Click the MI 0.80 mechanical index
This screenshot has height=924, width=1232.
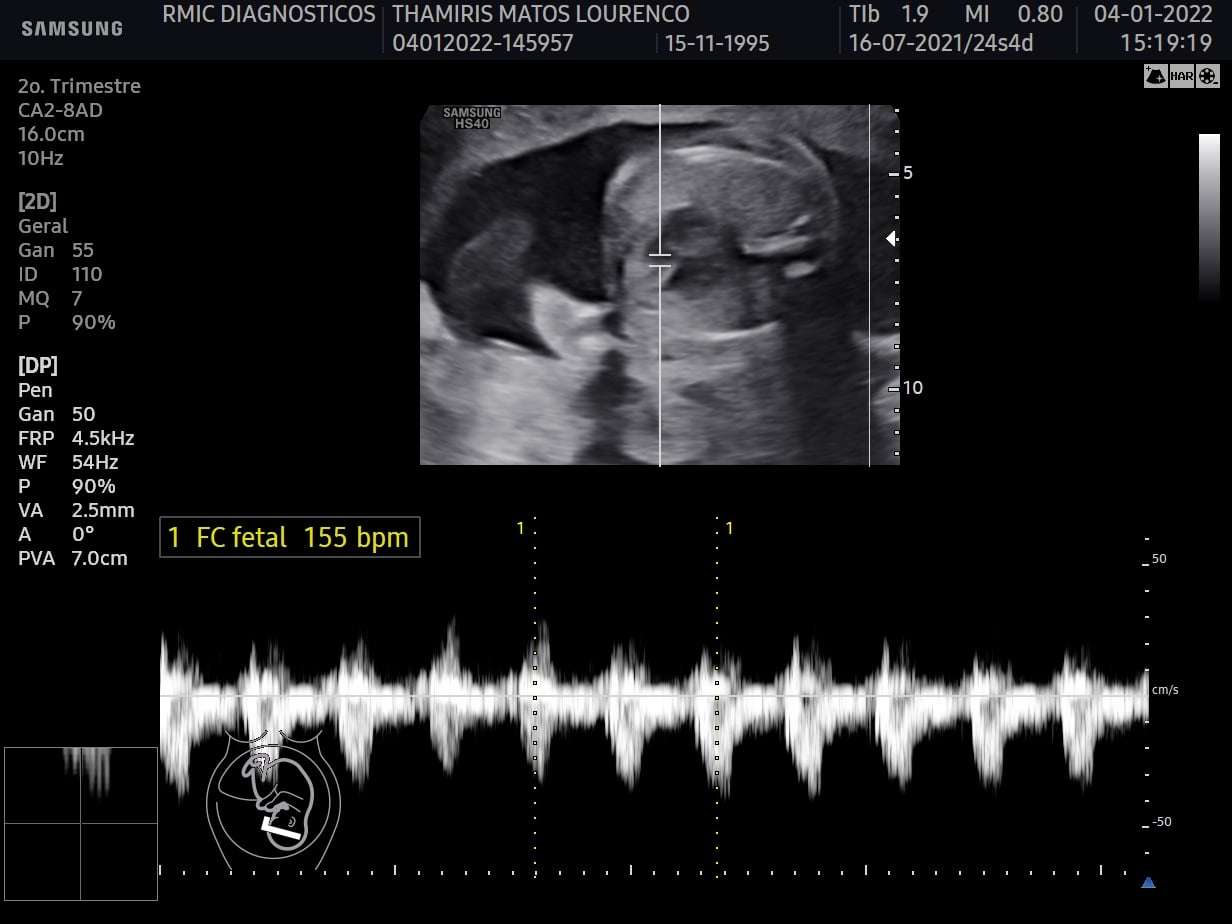coord(1014,14)
